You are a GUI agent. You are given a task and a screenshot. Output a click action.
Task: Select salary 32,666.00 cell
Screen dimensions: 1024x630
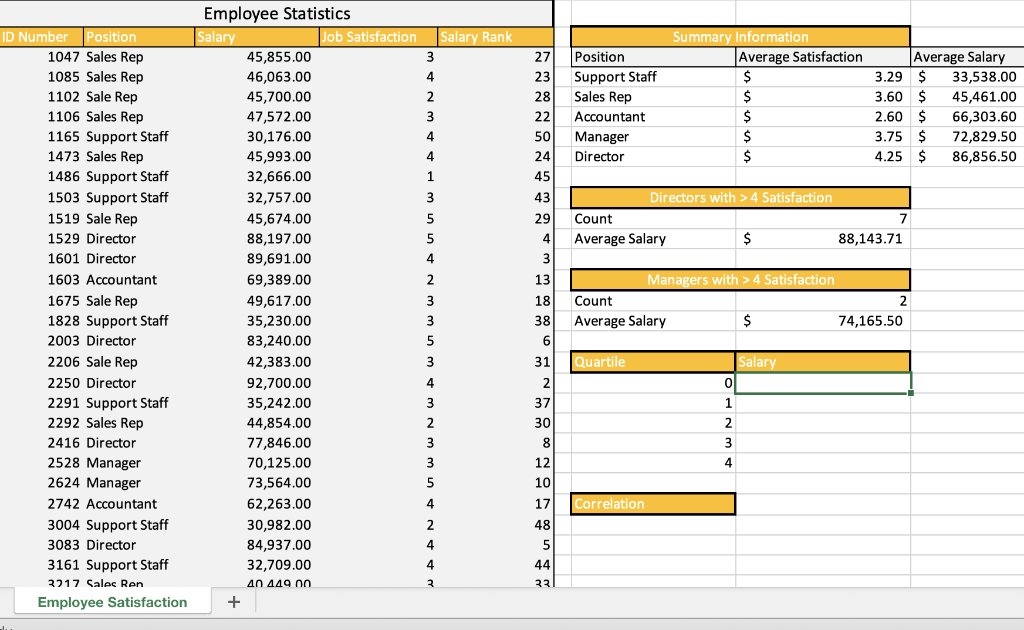(257, 177)
